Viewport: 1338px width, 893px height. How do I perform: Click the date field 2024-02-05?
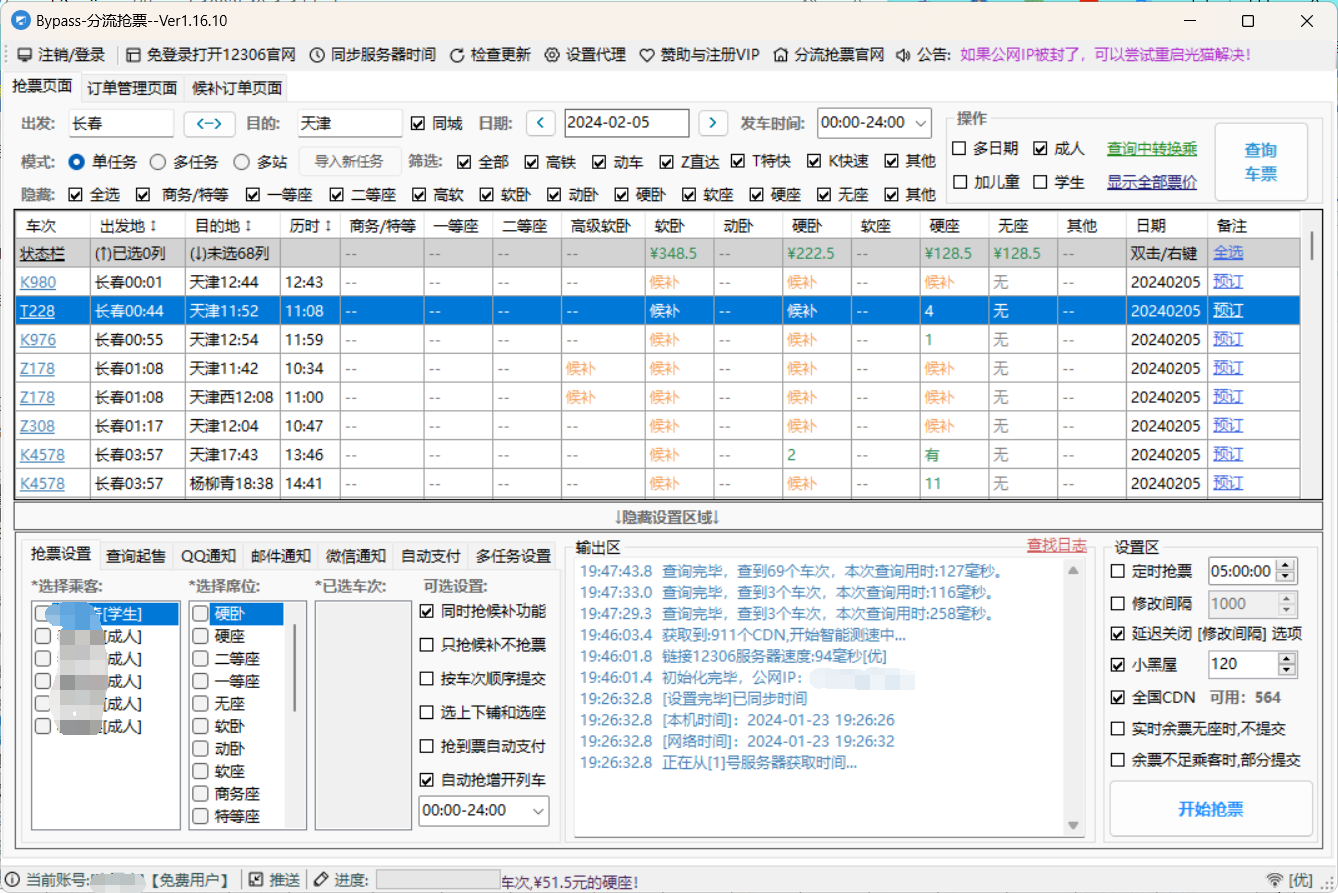pyautogui.click(x=627, y=123)
